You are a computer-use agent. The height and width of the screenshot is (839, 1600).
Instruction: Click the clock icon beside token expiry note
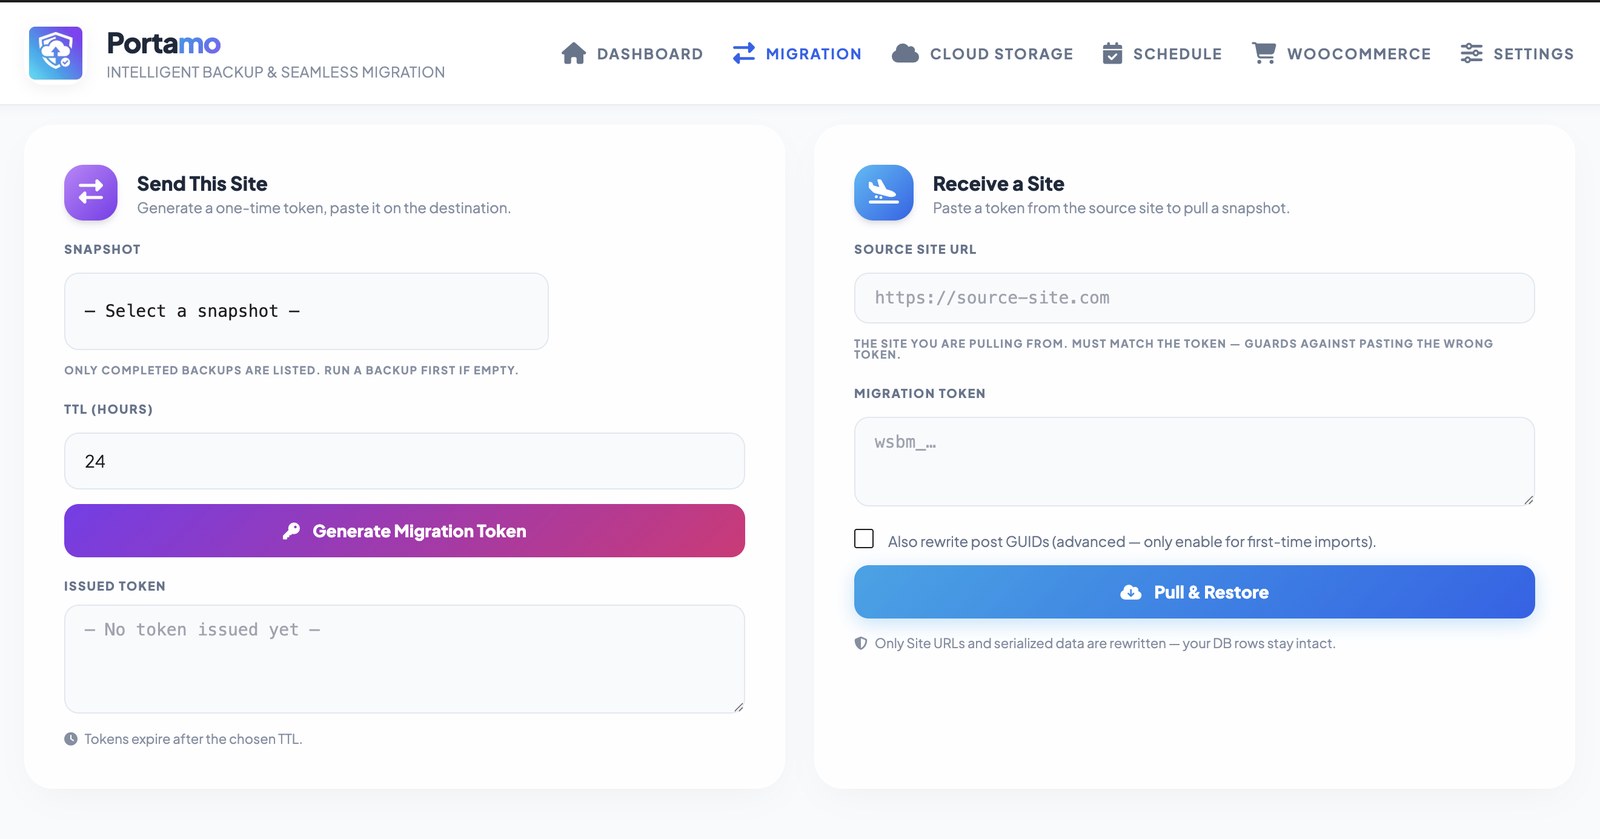[x=71, y=739]
